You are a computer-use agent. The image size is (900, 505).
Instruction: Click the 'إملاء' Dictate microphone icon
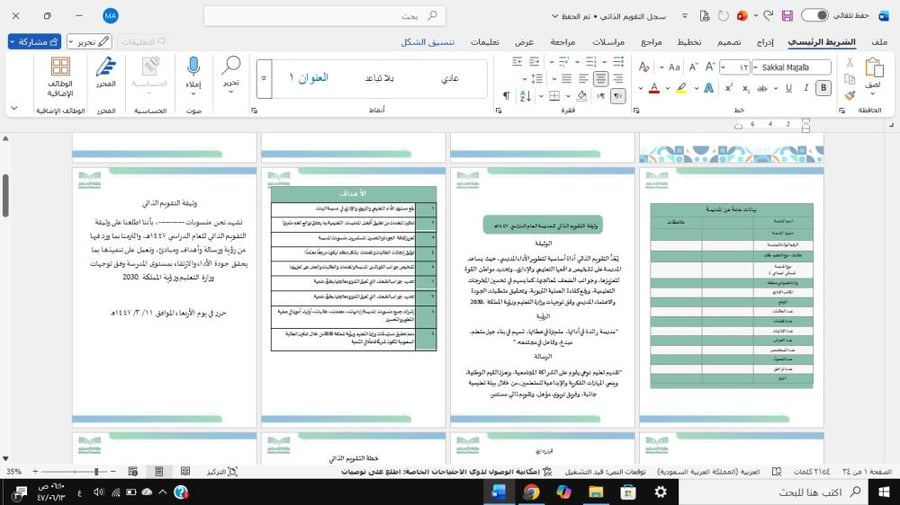(x=193, y=73)
